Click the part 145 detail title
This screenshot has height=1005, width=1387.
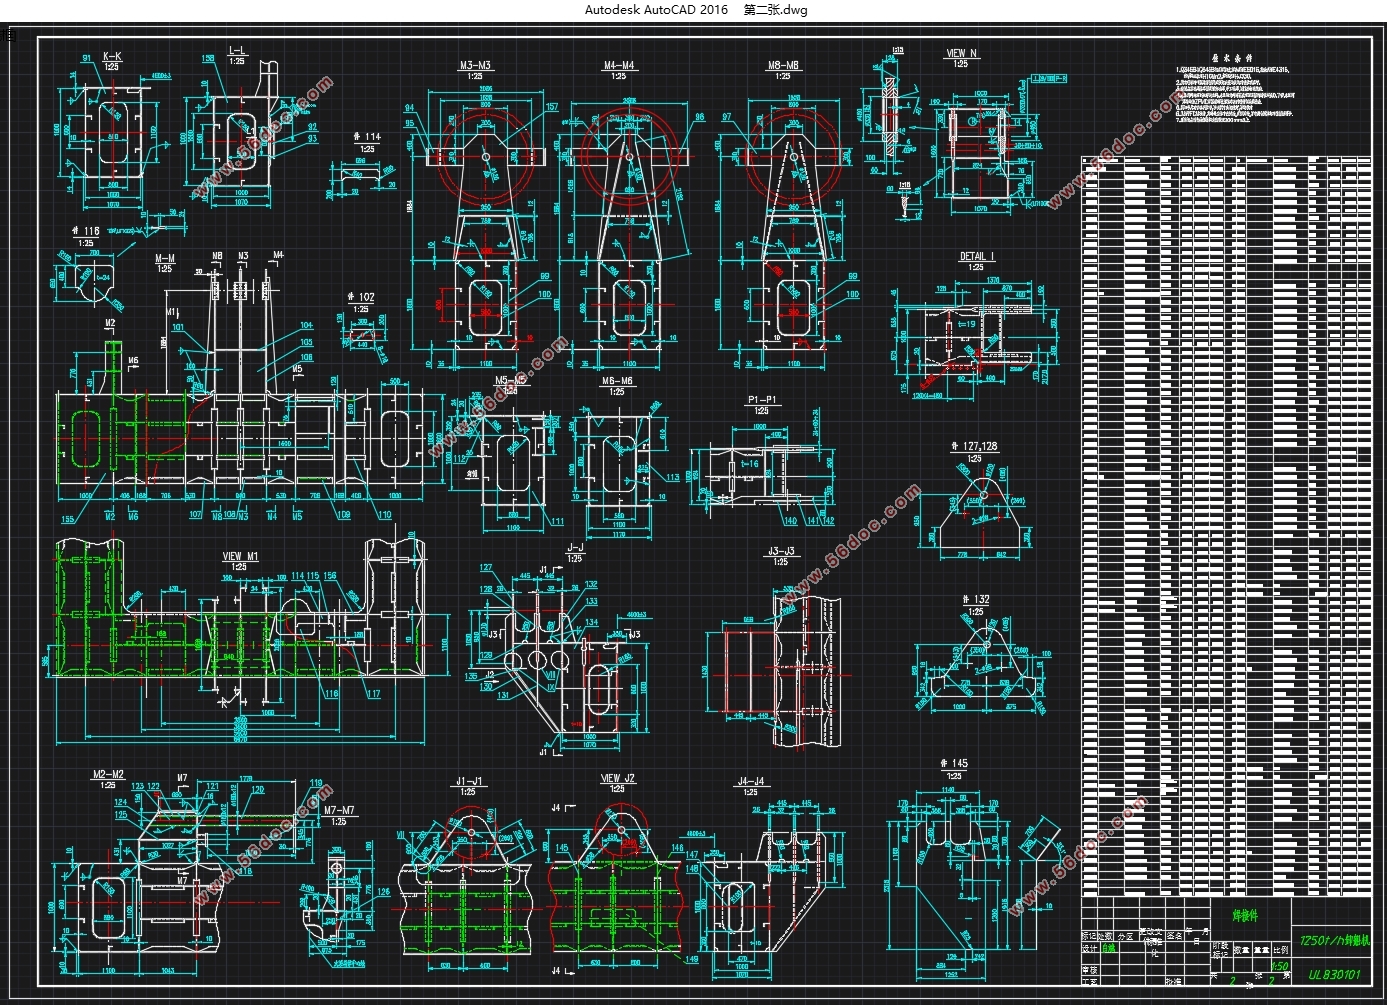point(954,764)
